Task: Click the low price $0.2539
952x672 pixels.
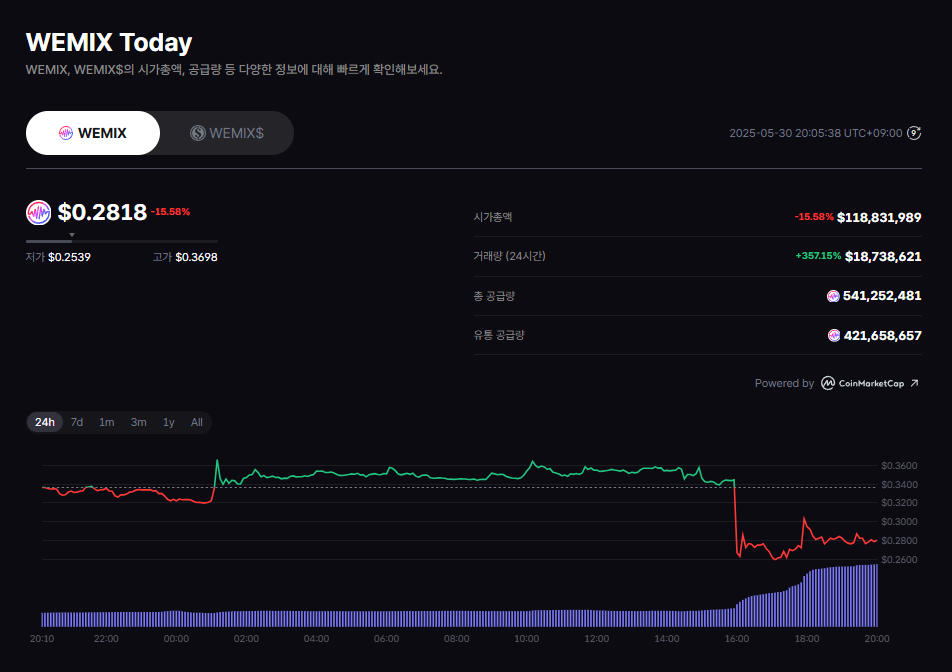Action: (69, 257)
